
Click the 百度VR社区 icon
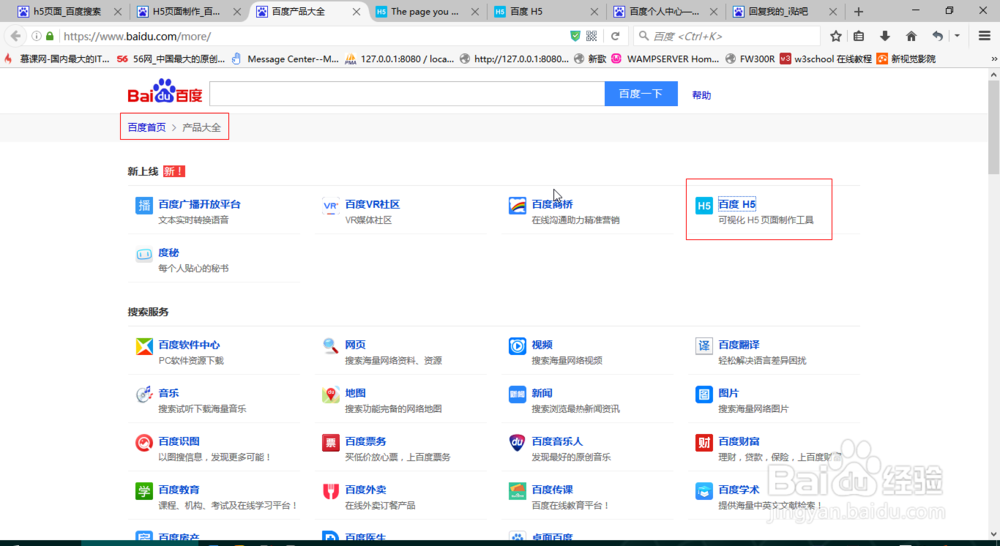[x=330, y=205]
